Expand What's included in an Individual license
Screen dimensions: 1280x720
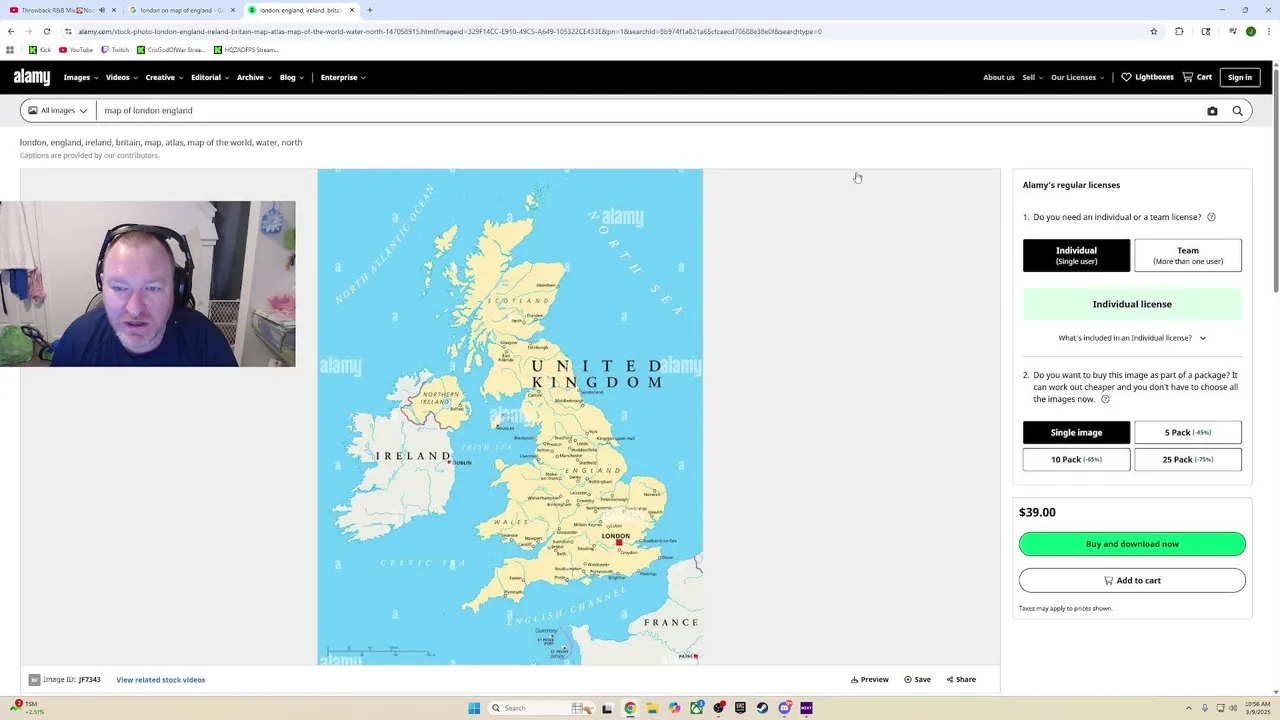click(x=1132, y=338)
